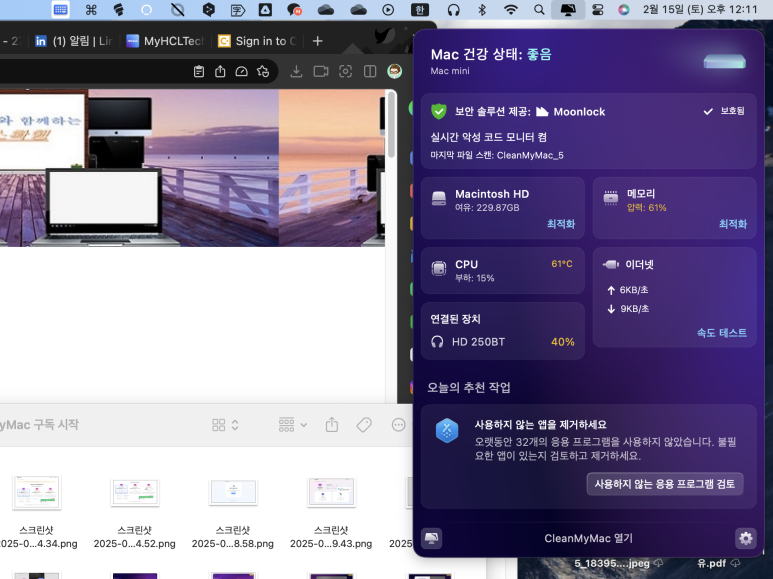Click 마지막 파일 스캔 CleanMyMac_5 text
Viewport: 773px width, 579px height.
497,155
